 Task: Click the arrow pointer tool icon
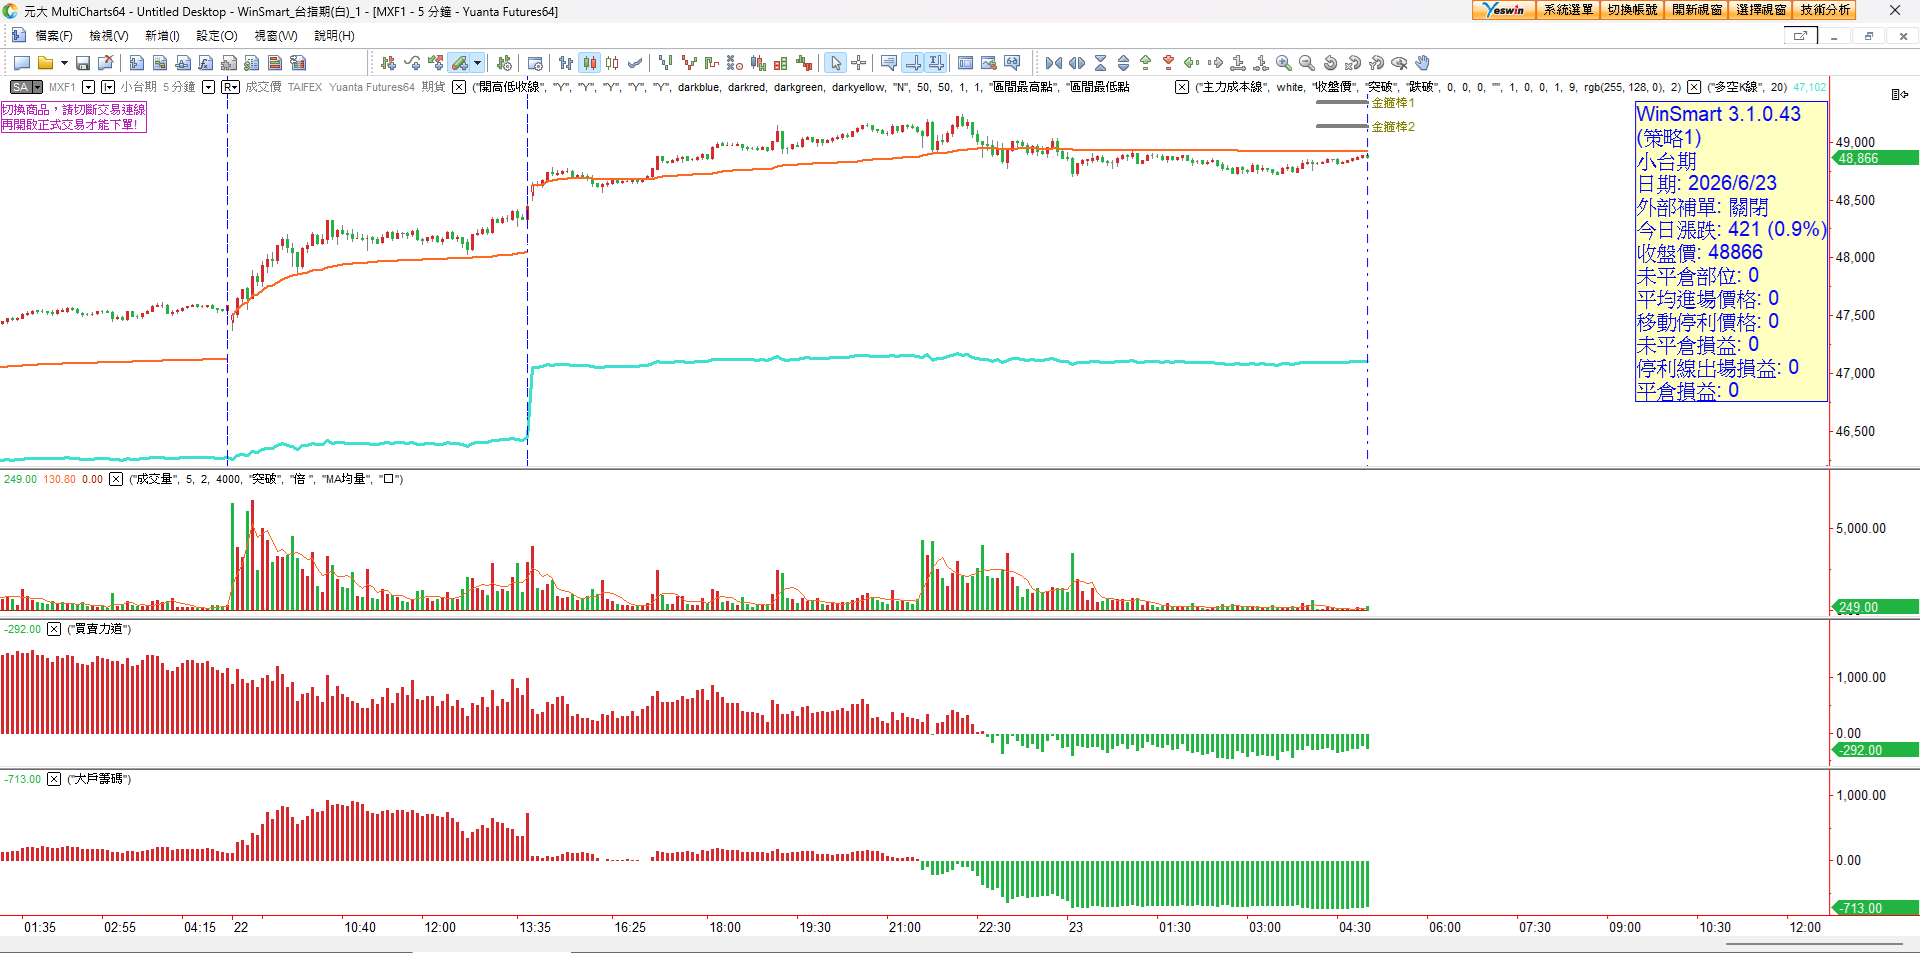coord(836,63)
